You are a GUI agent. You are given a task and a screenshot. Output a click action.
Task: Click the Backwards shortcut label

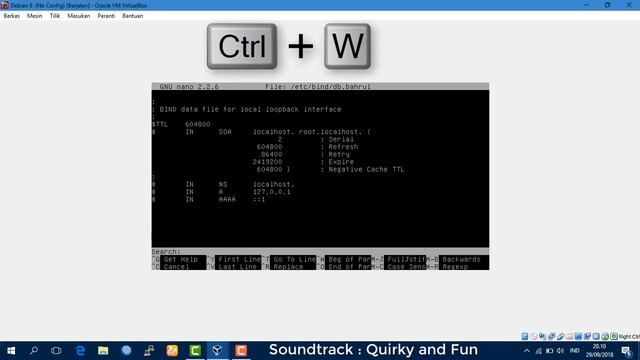pyautogui.click(x=461, y=259)
